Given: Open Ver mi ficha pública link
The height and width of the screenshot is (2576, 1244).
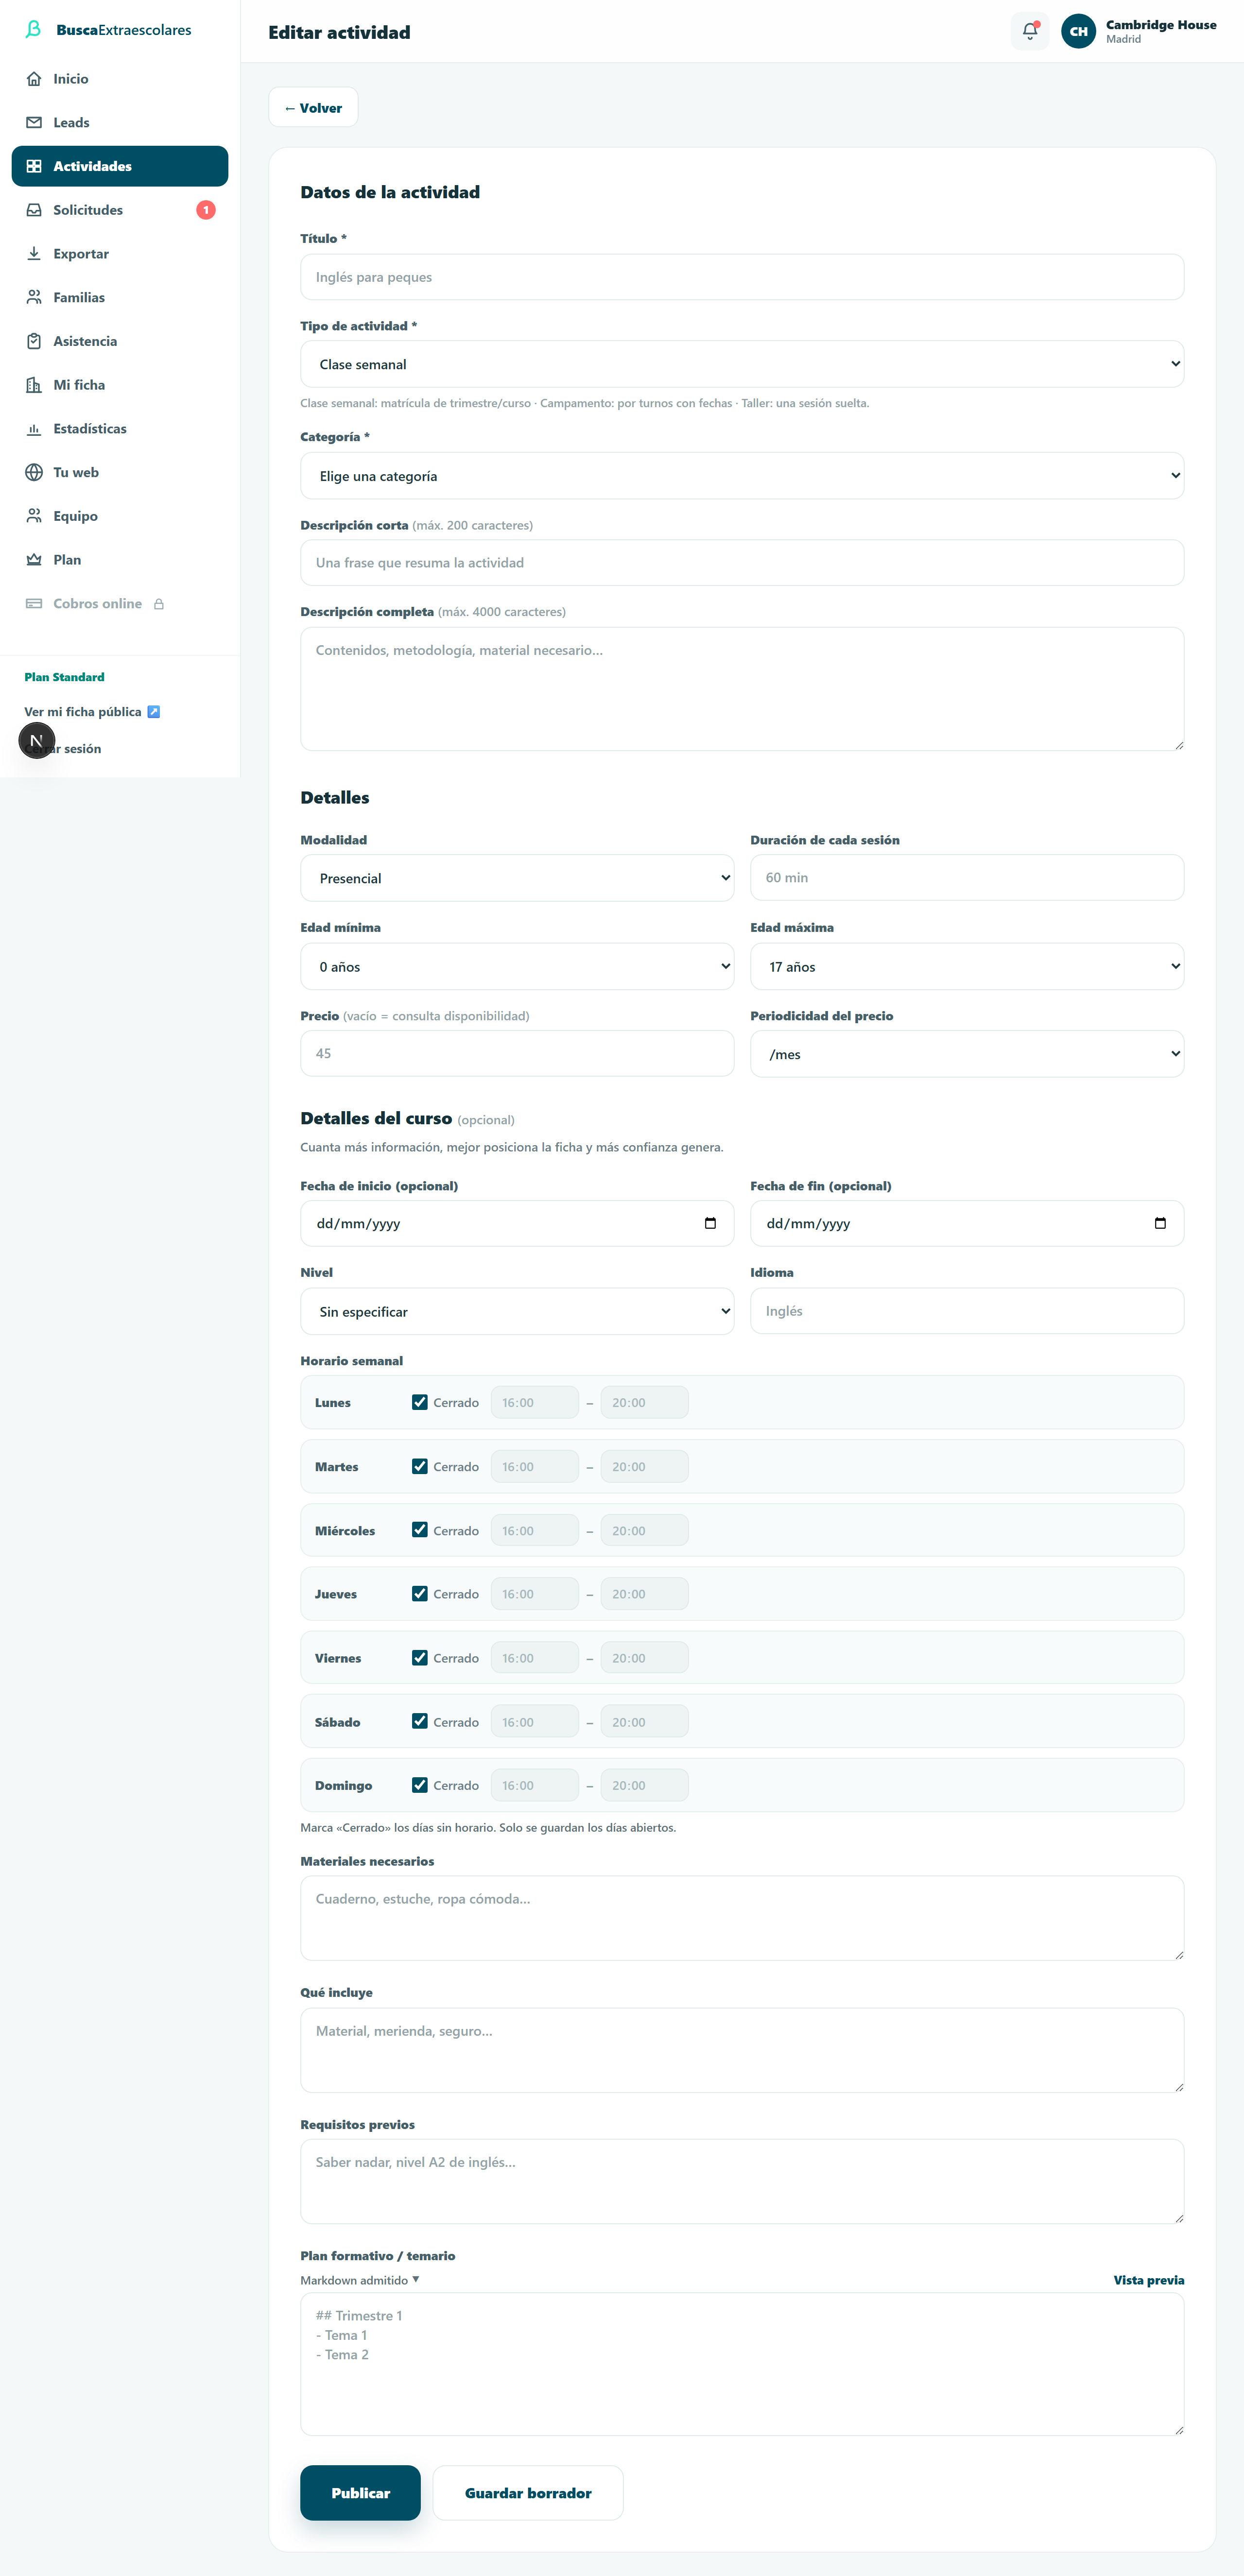Looking at the screenshot, I should (x=92, y=712).
